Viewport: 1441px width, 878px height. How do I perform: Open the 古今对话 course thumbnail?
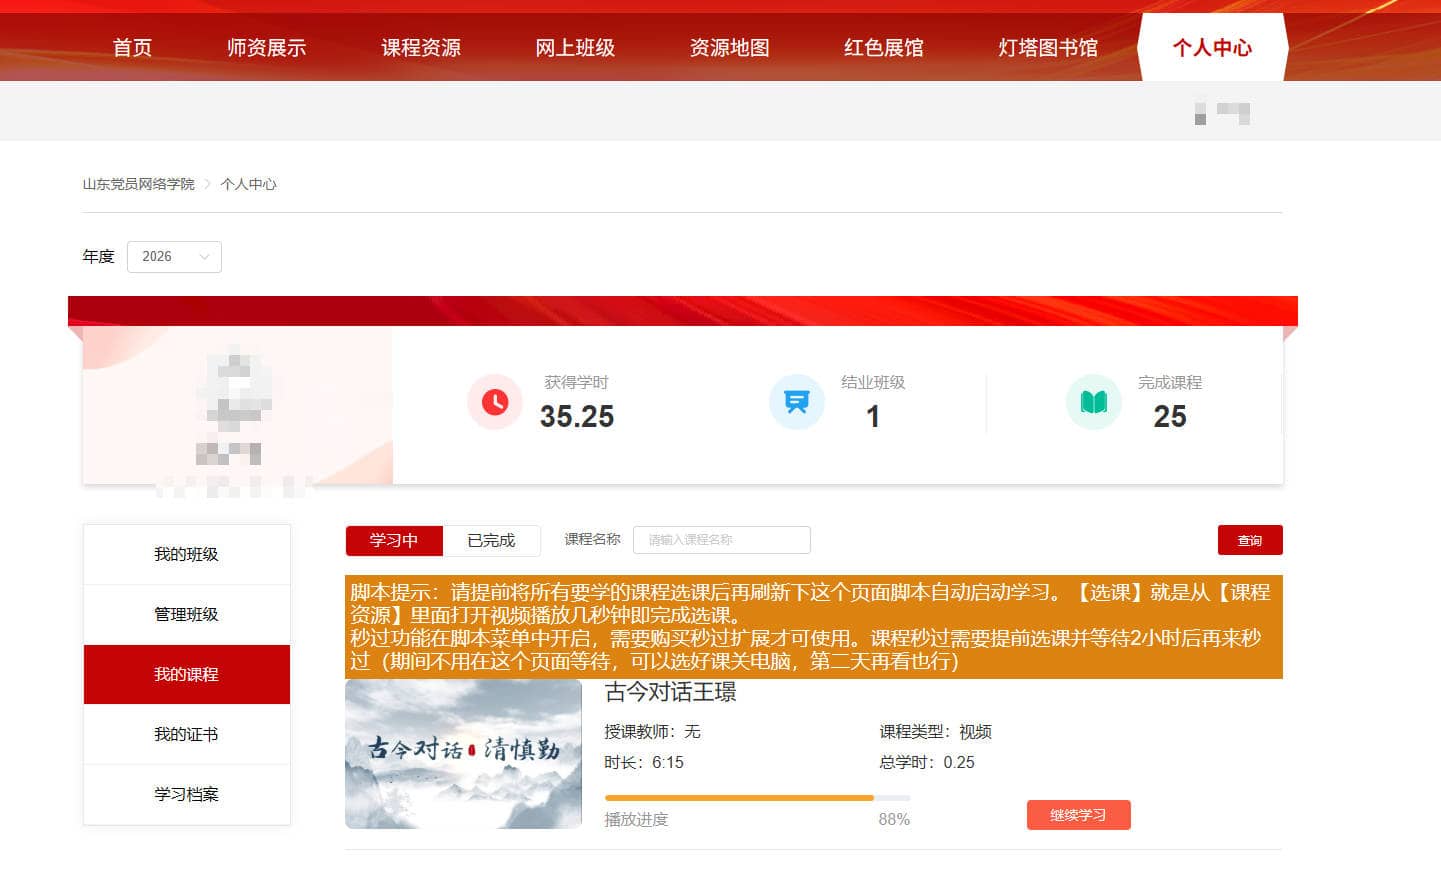463,754
